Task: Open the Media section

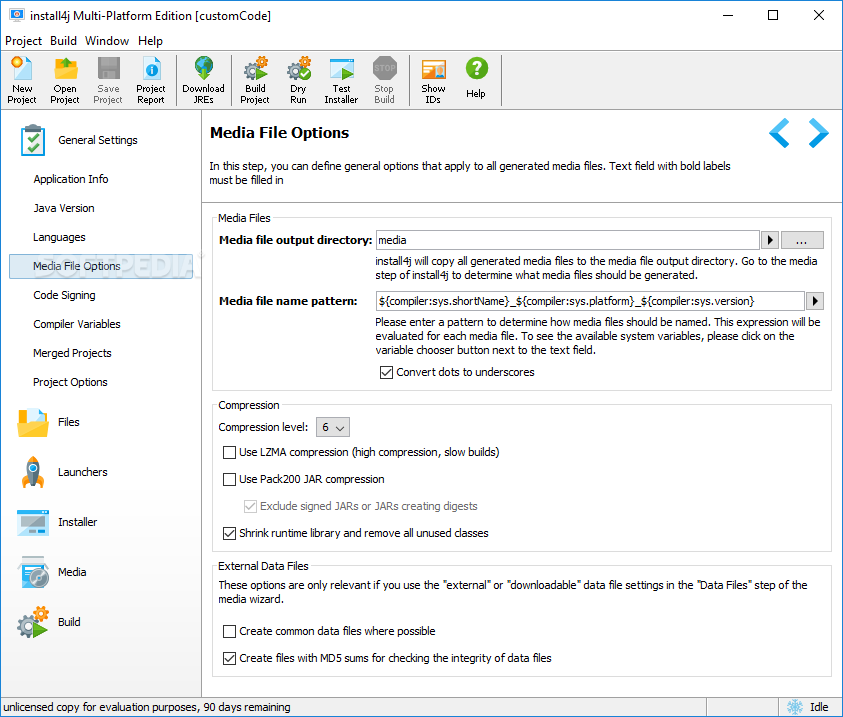Action: point(52,572)
